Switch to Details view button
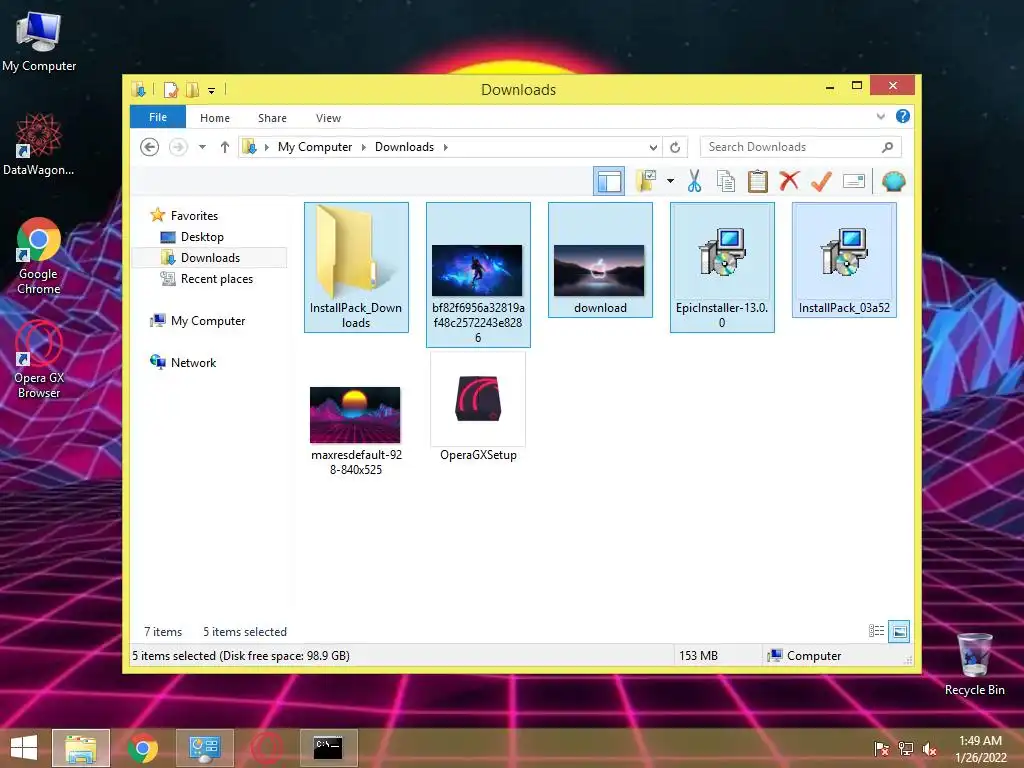The image size is (1024, 768). tap(876, 631)
